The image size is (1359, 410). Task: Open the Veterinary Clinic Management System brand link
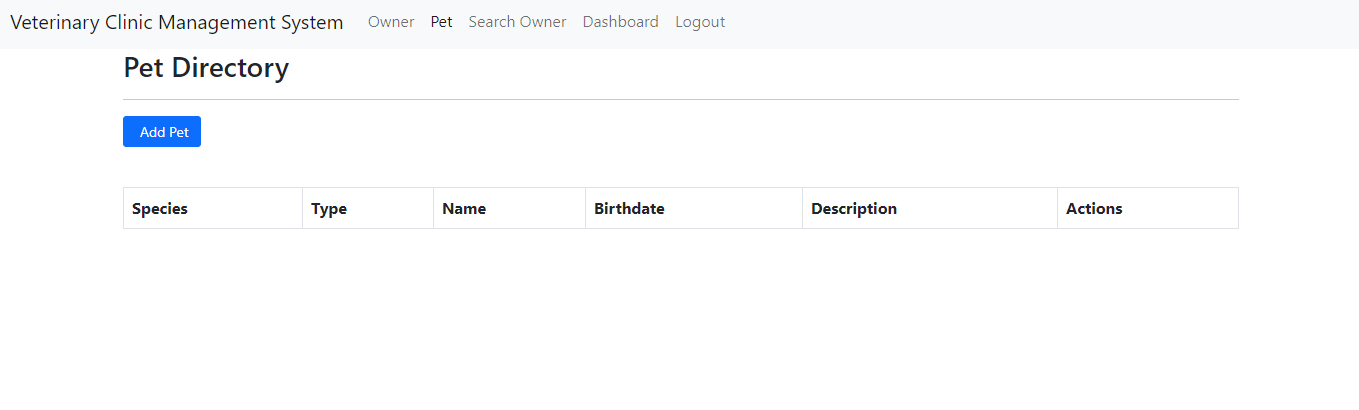point(177,22)
